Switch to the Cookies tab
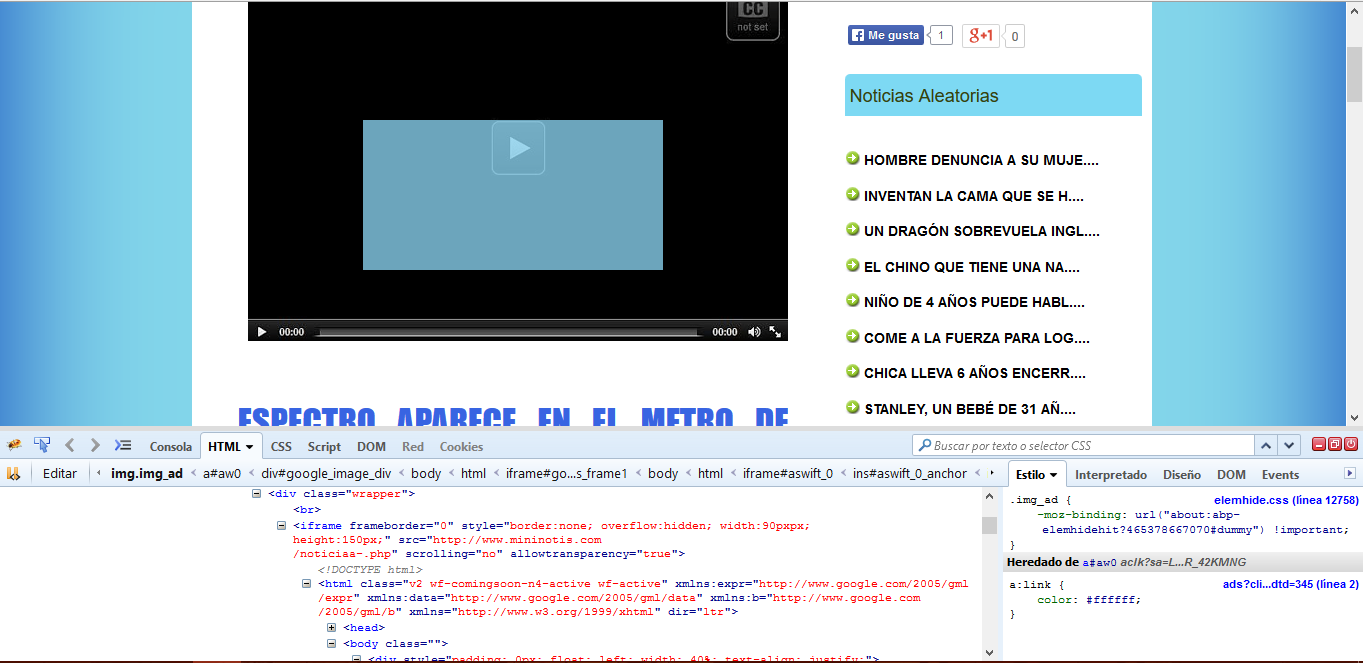 point(461,447)
